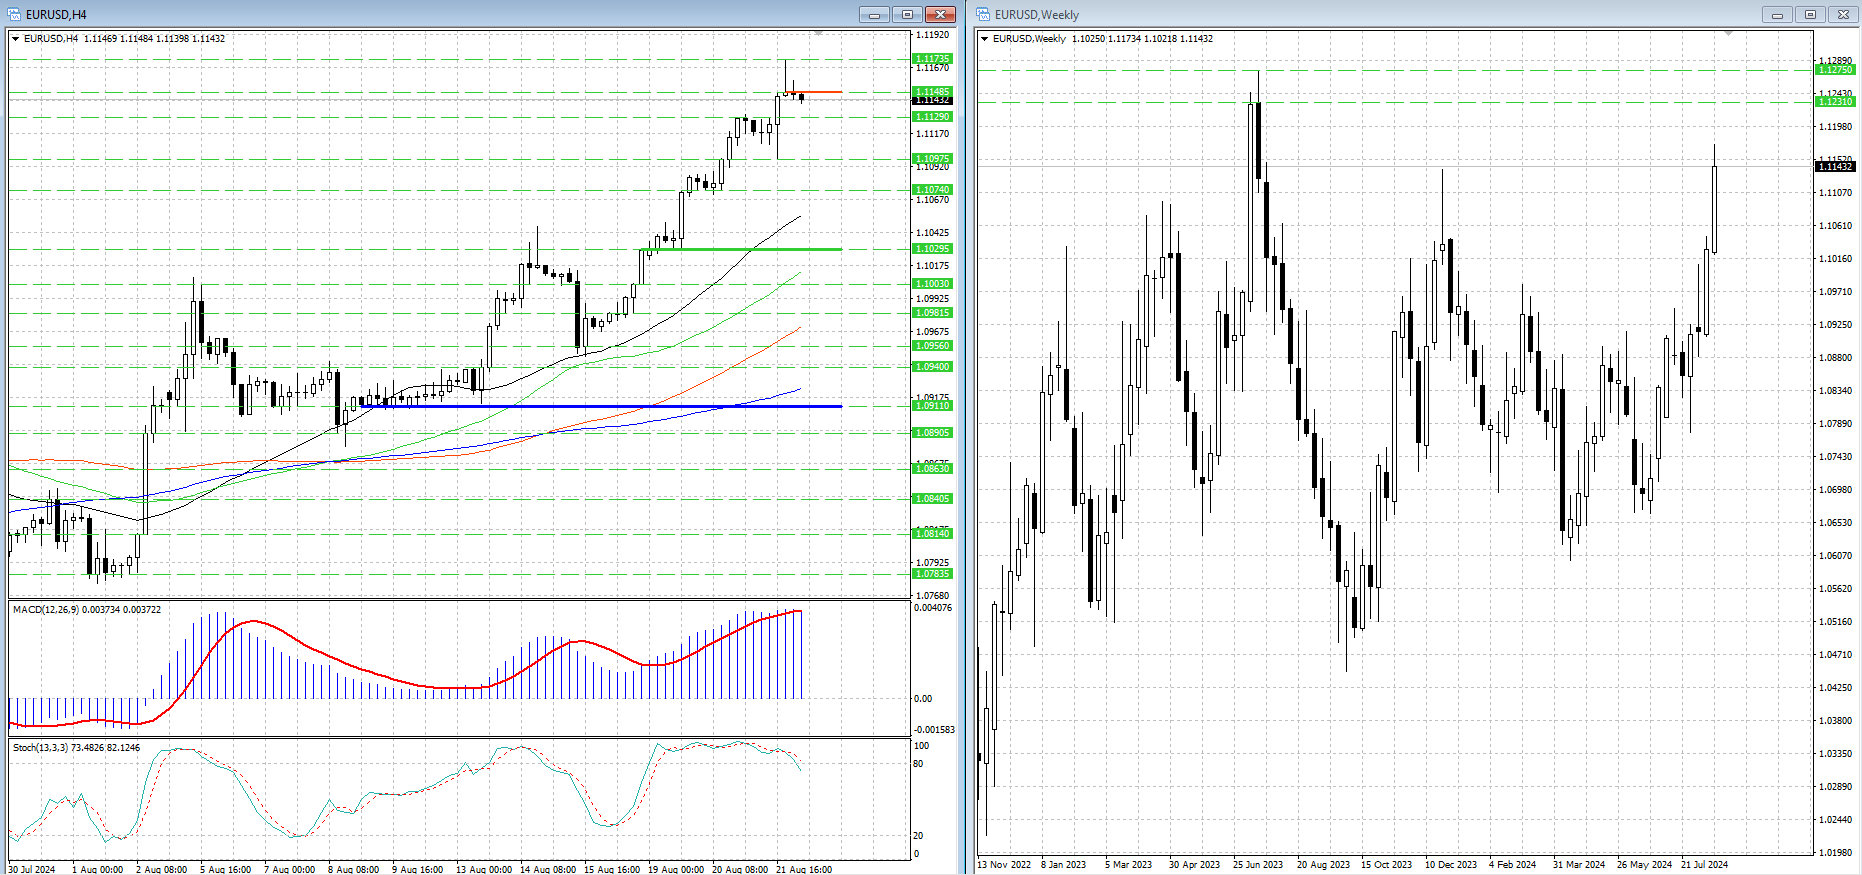Click the 30 Jul 2024 date on H4 axis
1862x875 pixels.
click(x=32, y=870)
